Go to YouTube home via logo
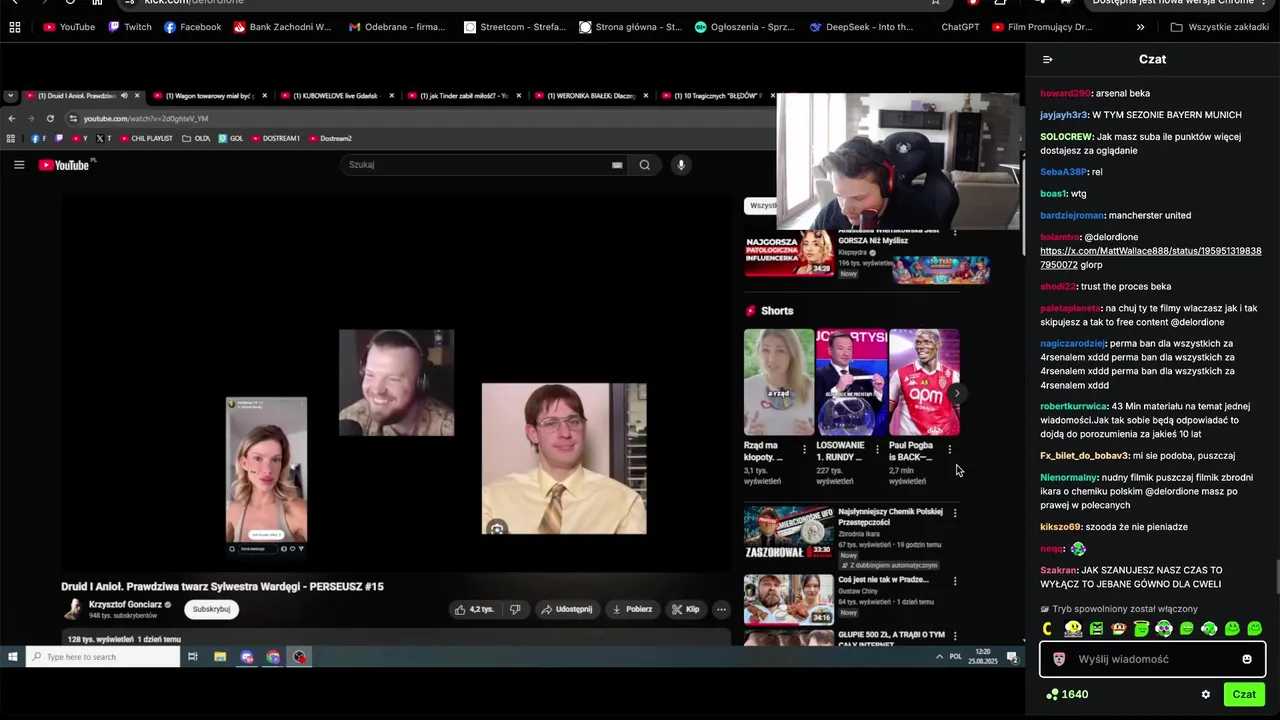 click(65, 165)
